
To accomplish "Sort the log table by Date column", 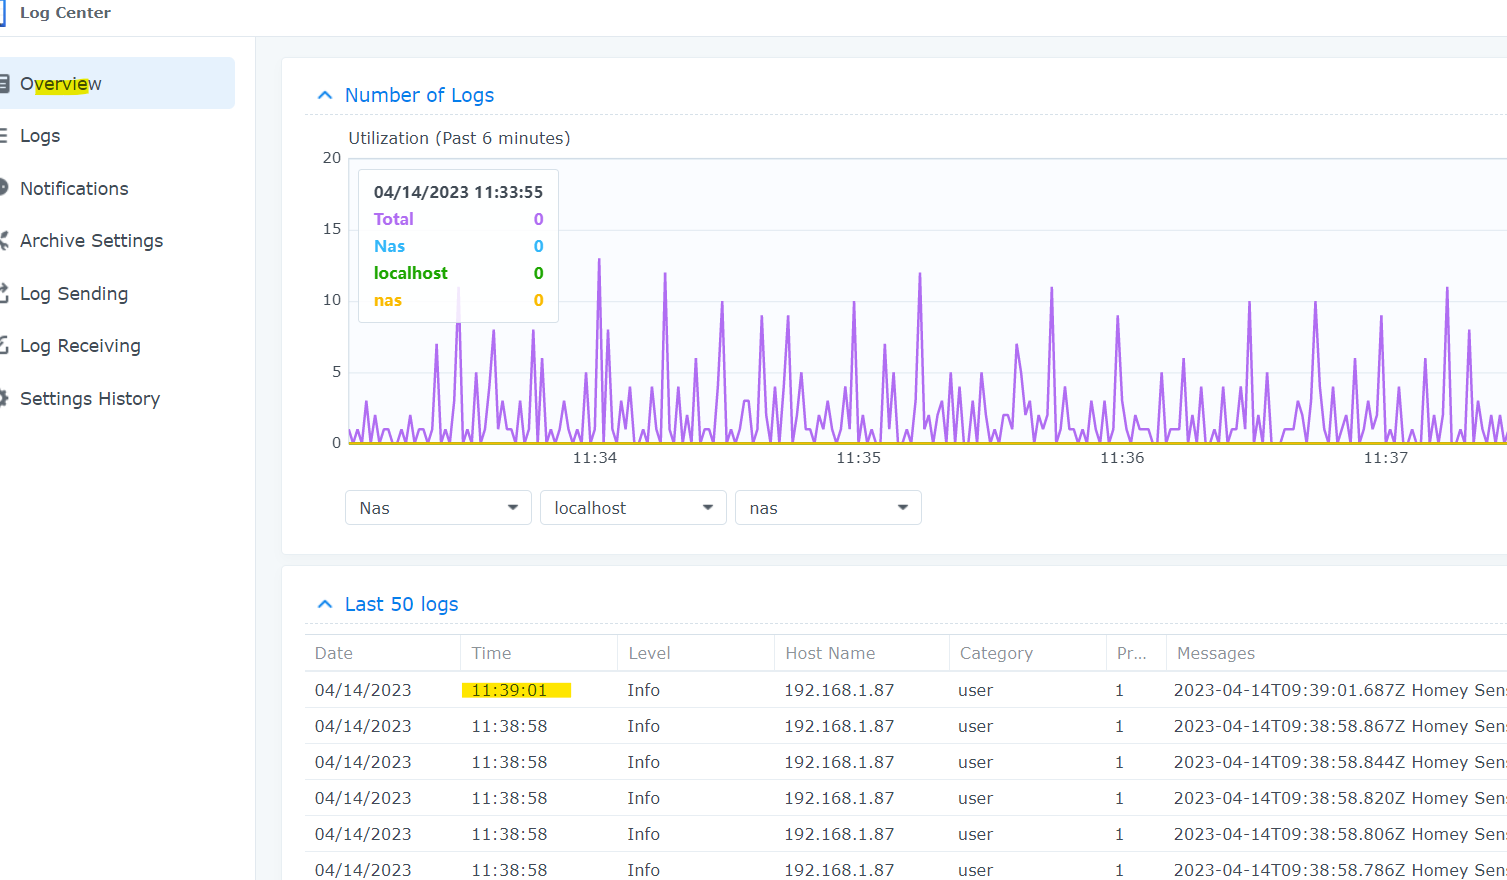I will 382,653.
